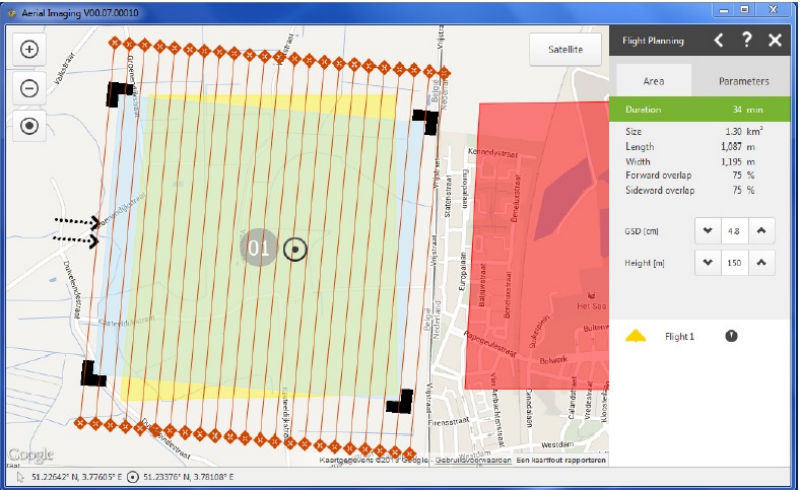Click the dark status icon beside Flight 1
This screenshot has width=800, height=490.
[x=731, y=336]
